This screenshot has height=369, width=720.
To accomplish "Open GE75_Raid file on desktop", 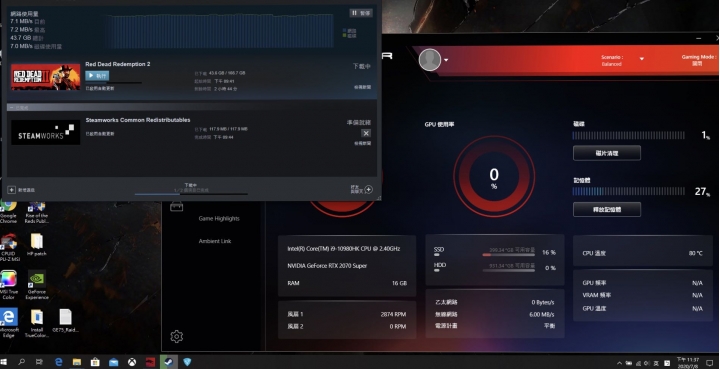I will coord(65,321).
